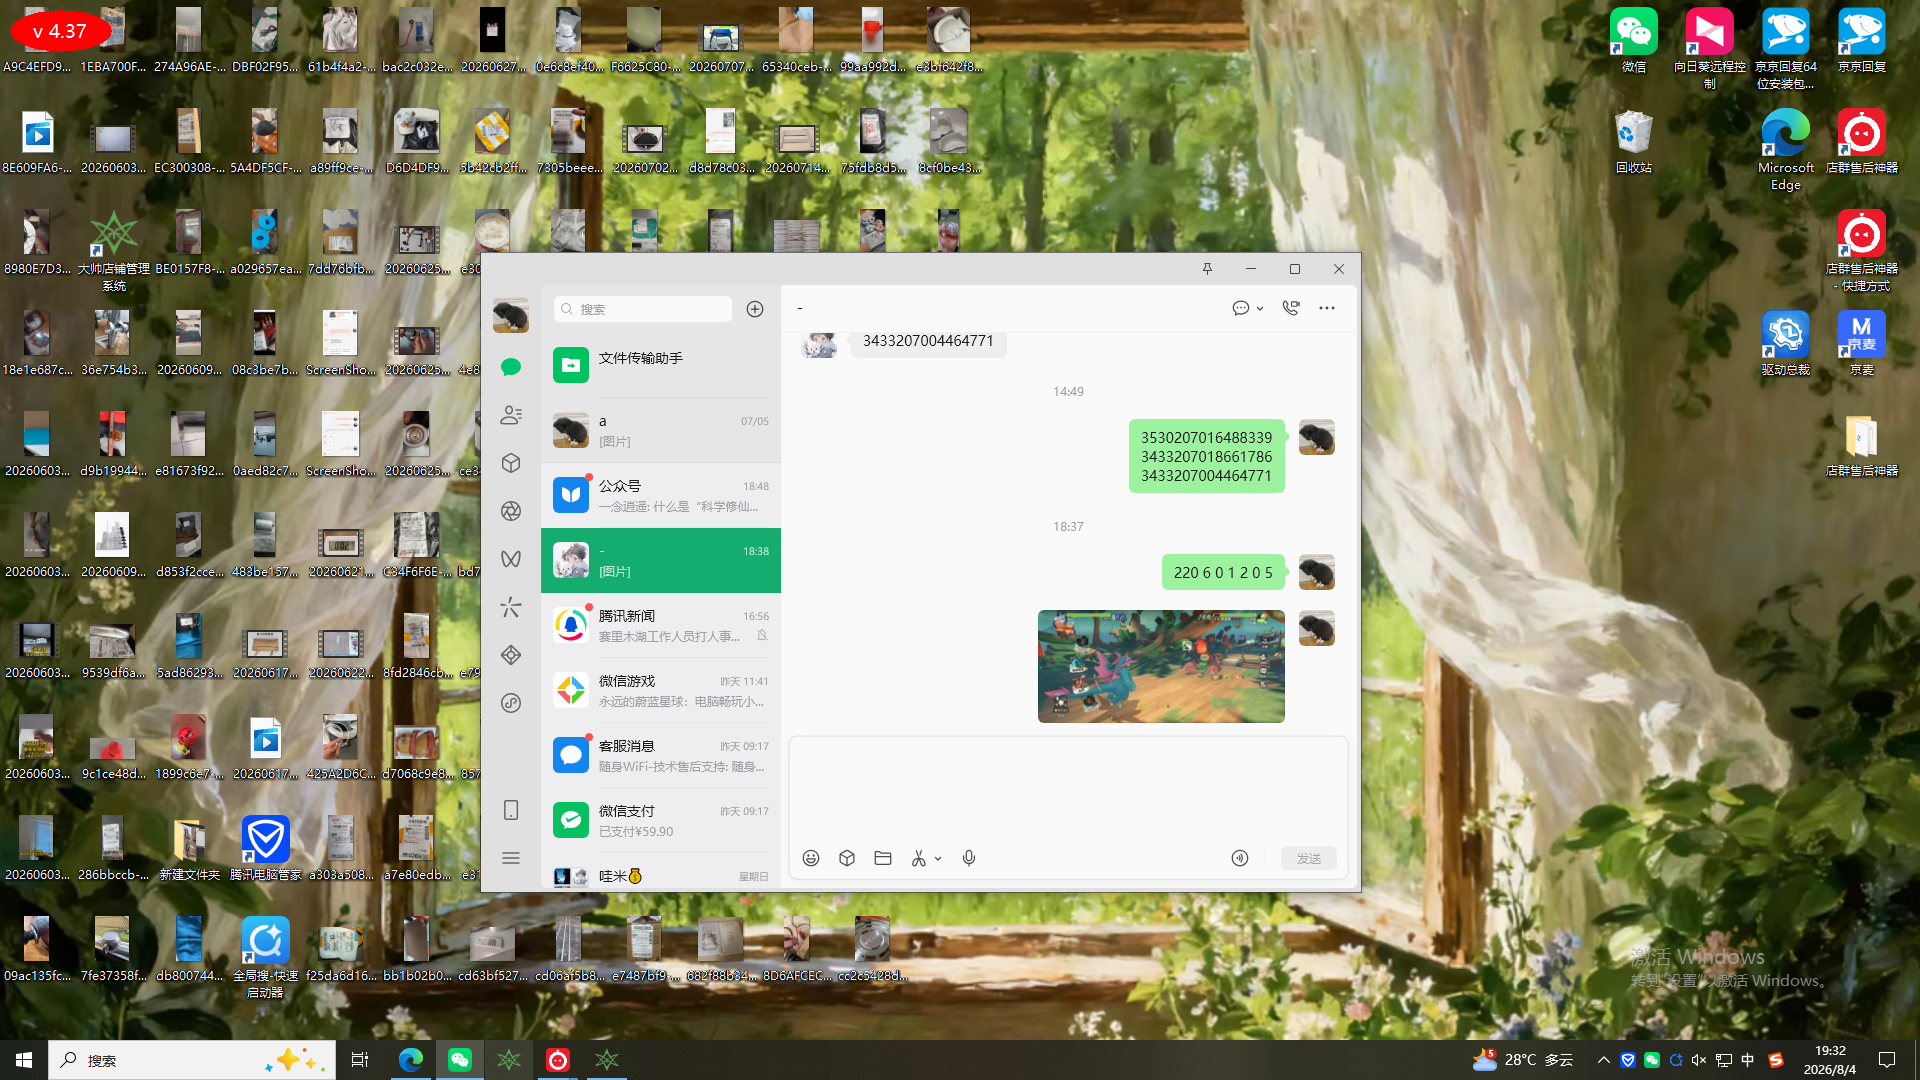1920x1080 pixels.
Task: Open the mobile phone icon in WeChat sidebar
Action: point(511,810)
